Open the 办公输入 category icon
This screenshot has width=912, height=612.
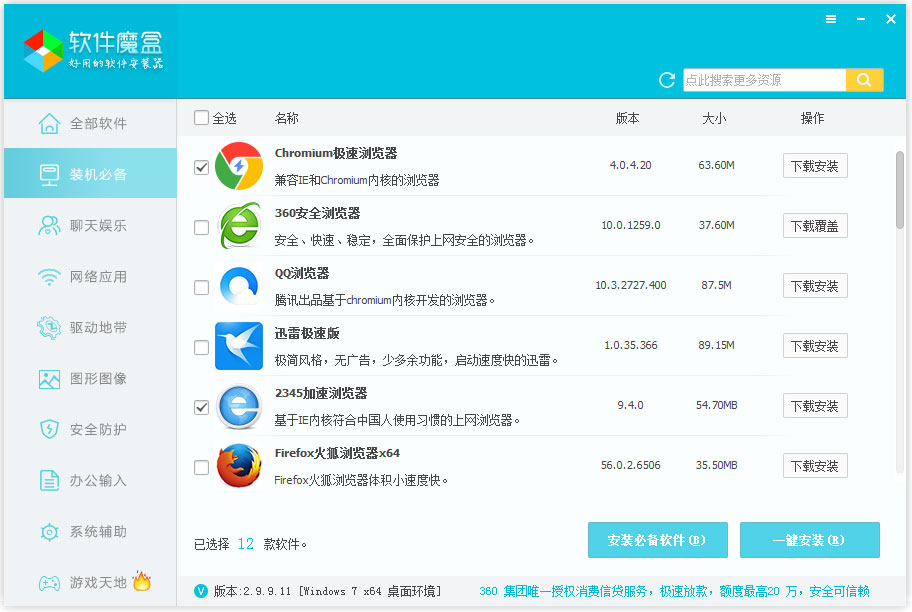pos(48,481)
